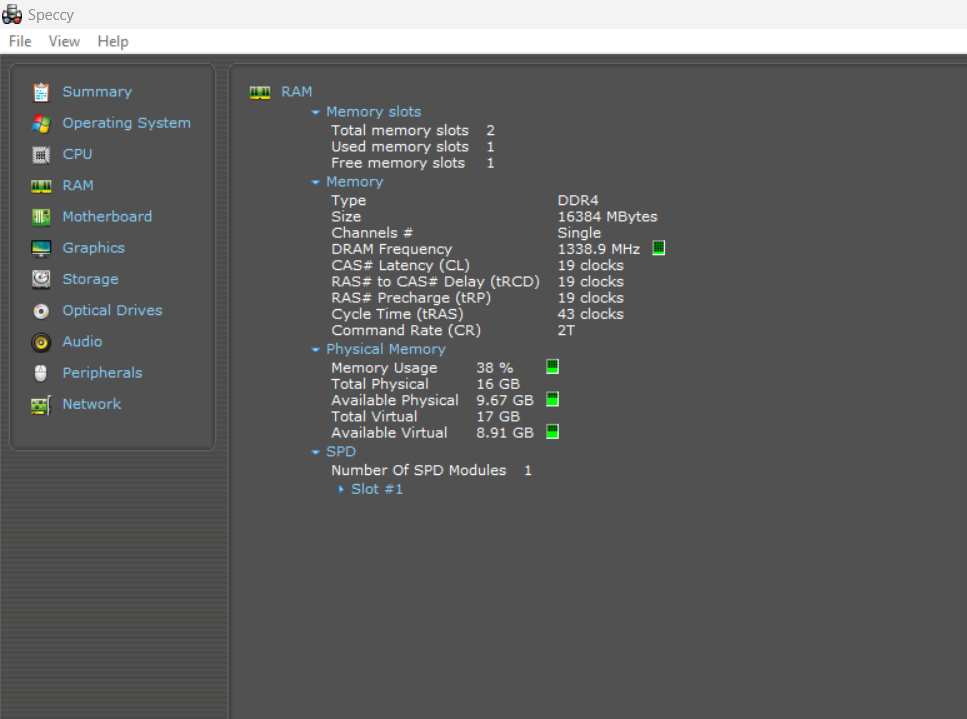967x719 pixels.
Task: Toggle the Available Virtual graph indicator
Action: pos(552,432)
